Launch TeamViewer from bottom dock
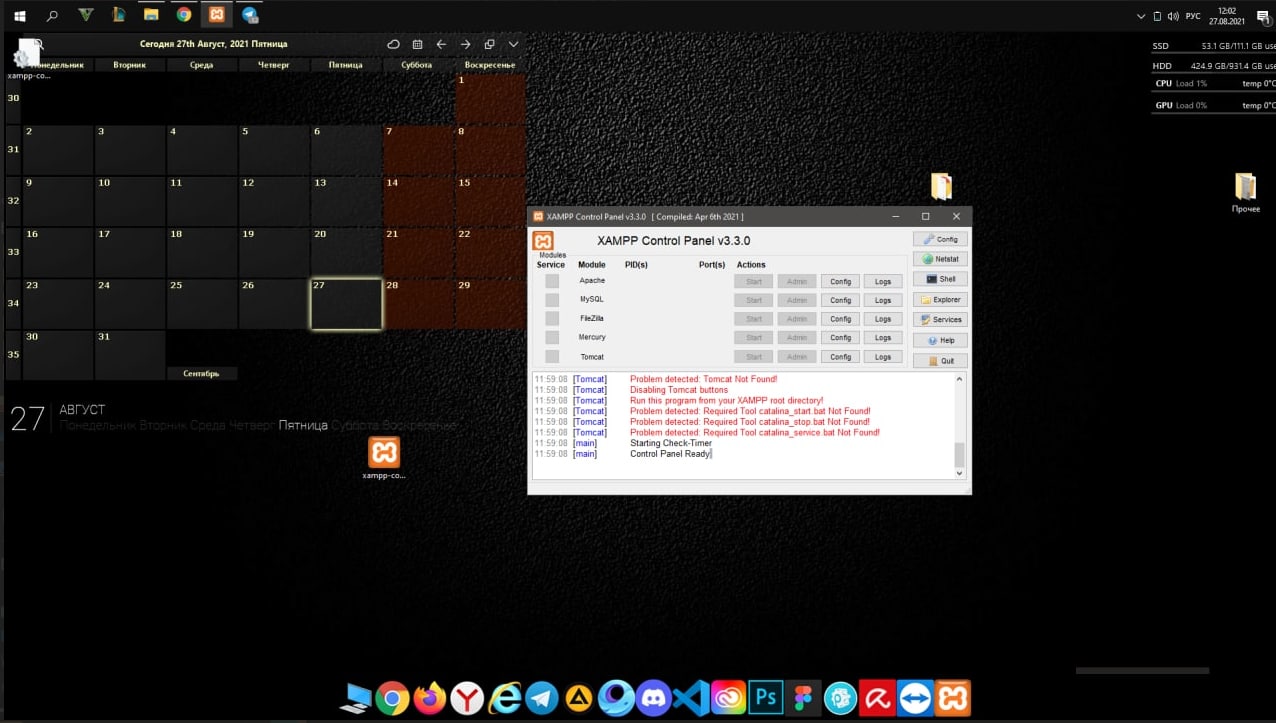This screenshot has height=723, width=1276. 915,698
